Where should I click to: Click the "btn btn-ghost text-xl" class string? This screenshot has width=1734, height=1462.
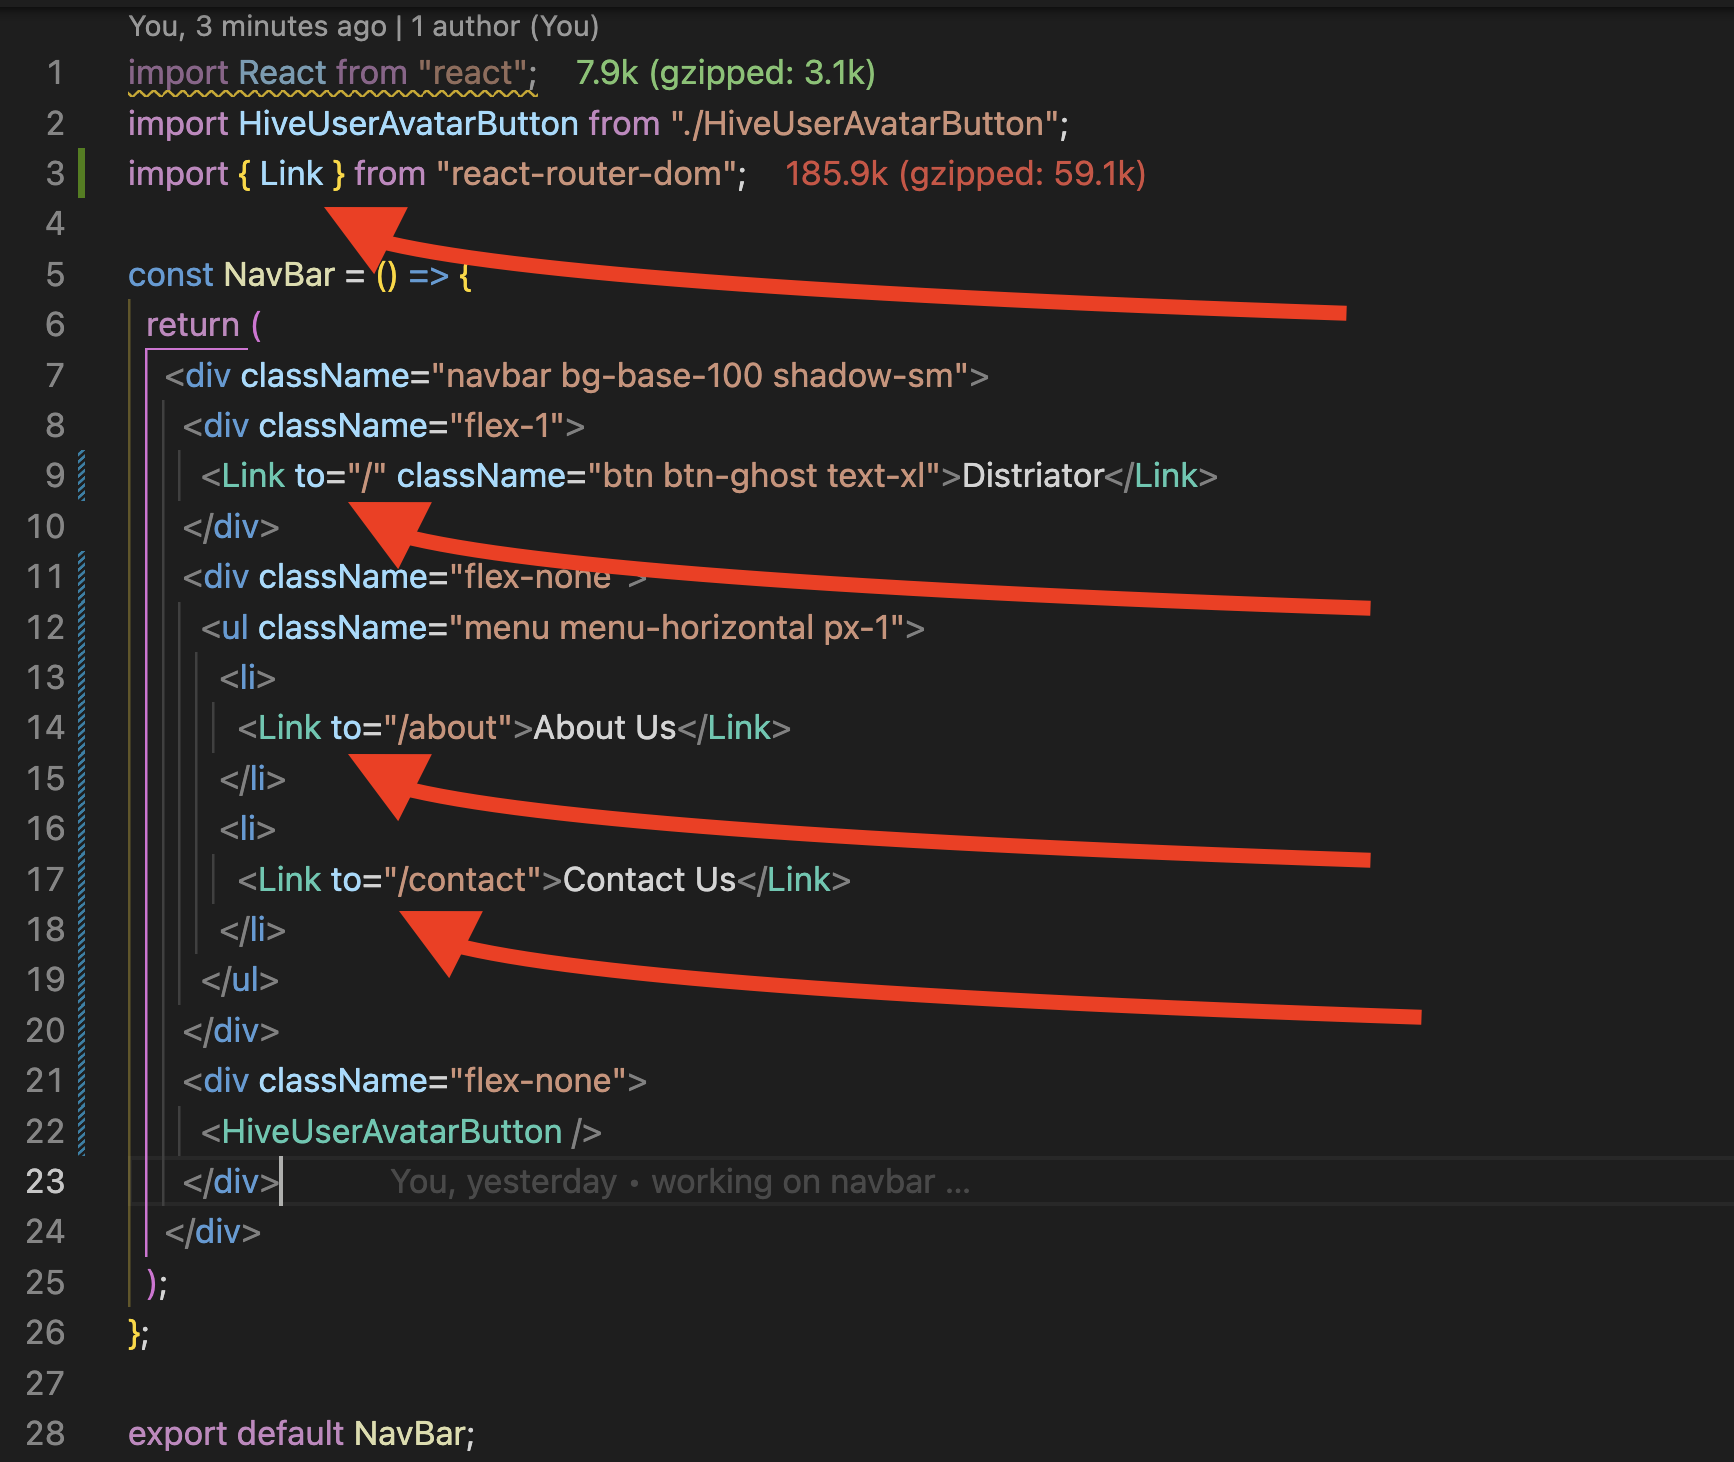click(x=764, y=476)
